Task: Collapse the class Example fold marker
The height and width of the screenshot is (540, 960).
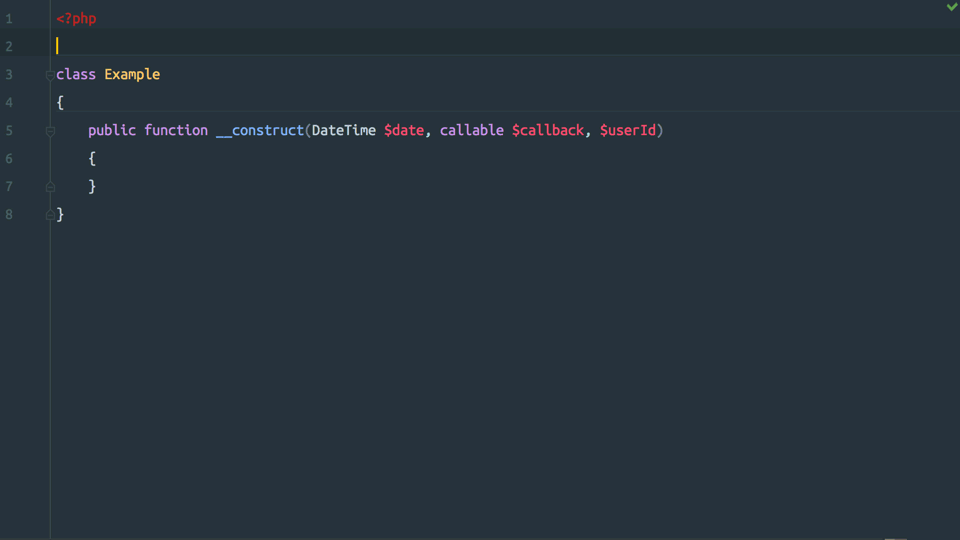Action: 50,75
